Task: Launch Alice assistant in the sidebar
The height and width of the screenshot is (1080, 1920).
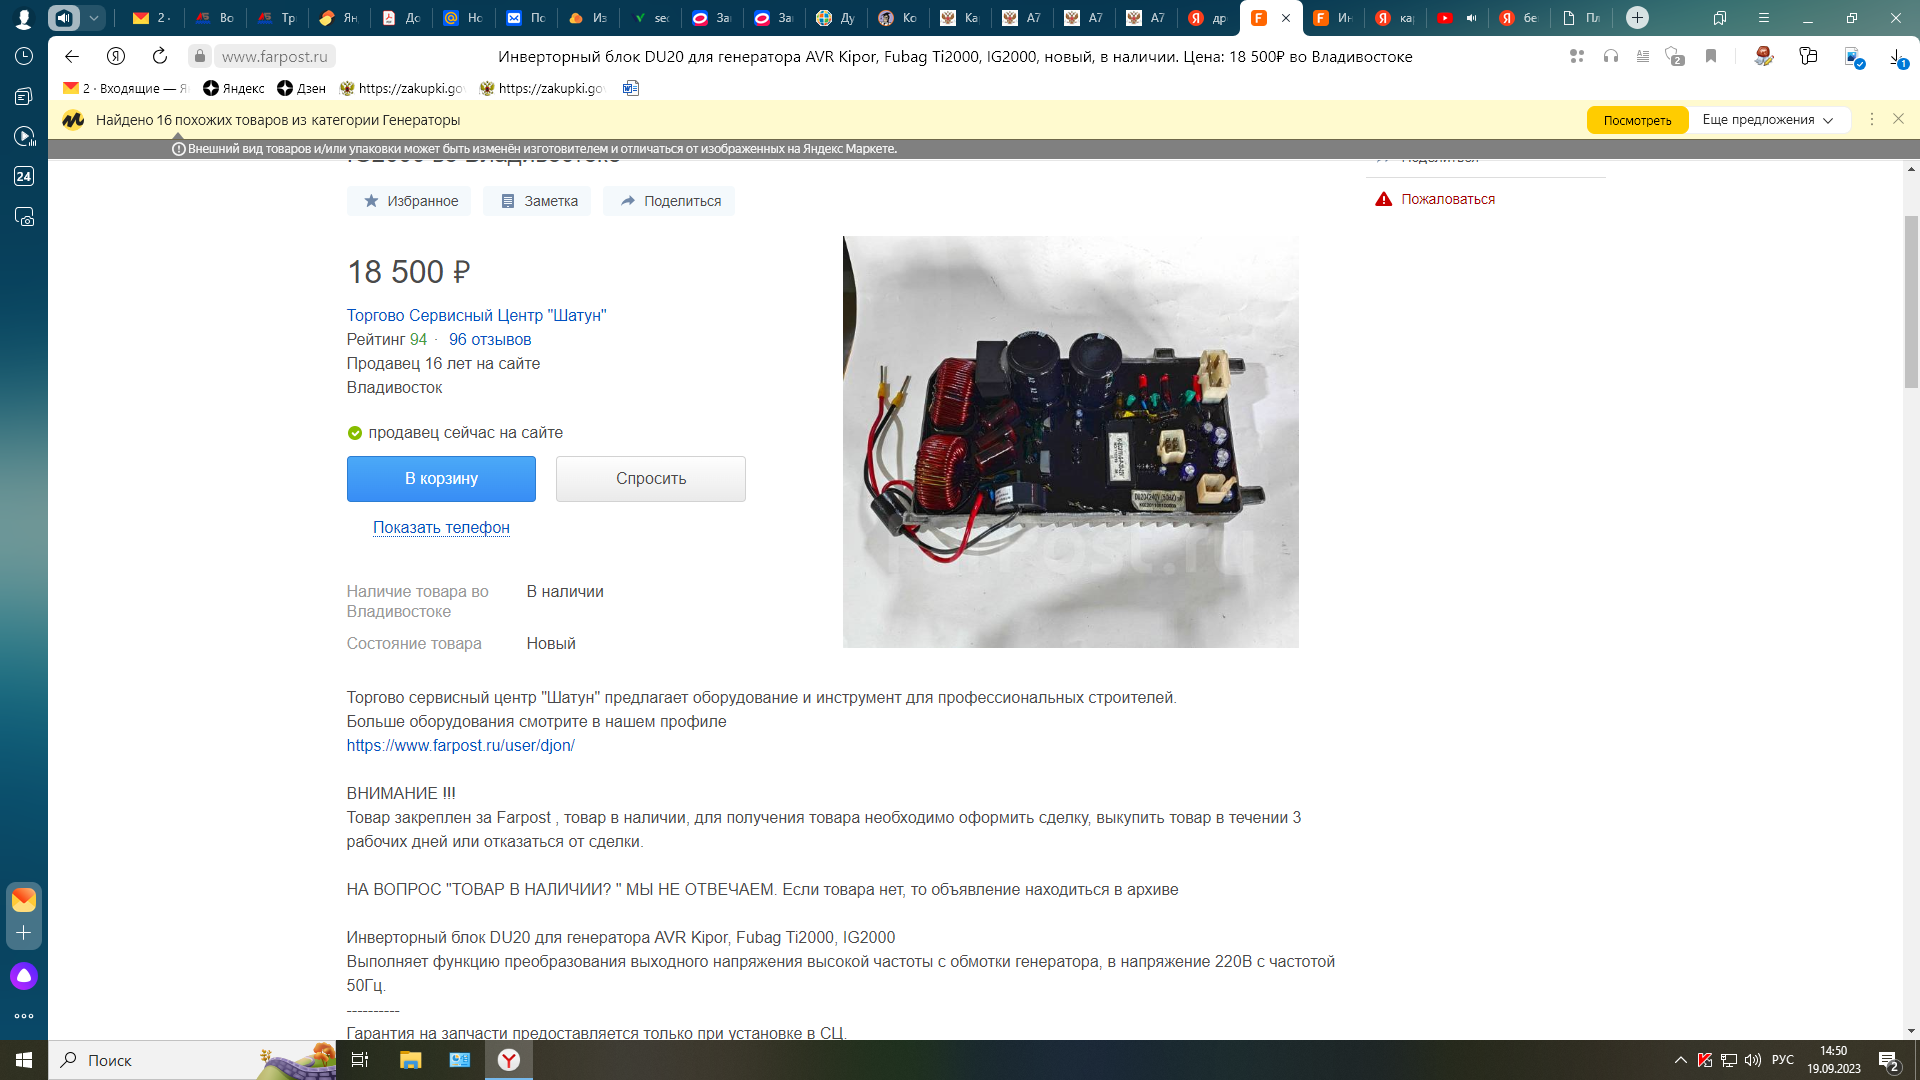Action: pos(24,975)
